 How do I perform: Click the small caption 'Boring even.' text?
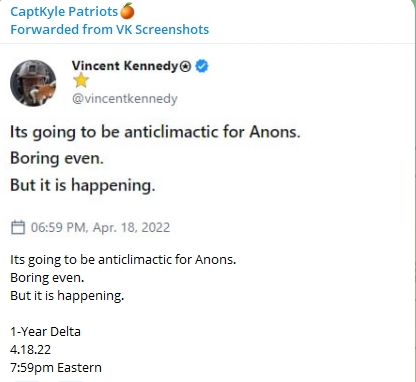(x=47, y=277)
